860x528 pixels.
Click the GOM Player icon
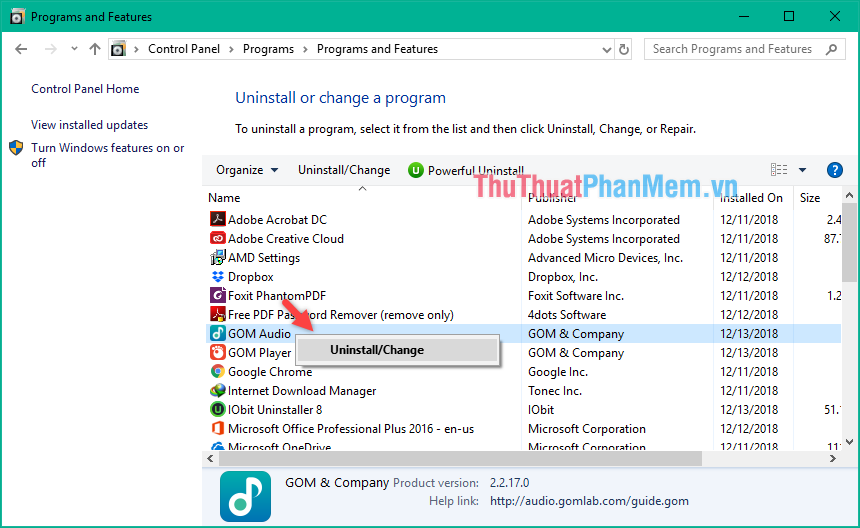[218, 353]
